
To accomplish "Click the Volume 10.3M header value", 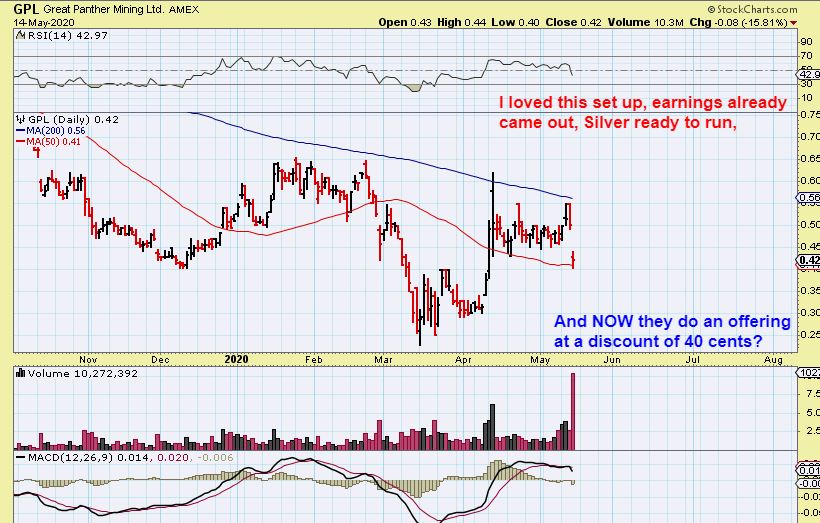I will pos(645,22).
